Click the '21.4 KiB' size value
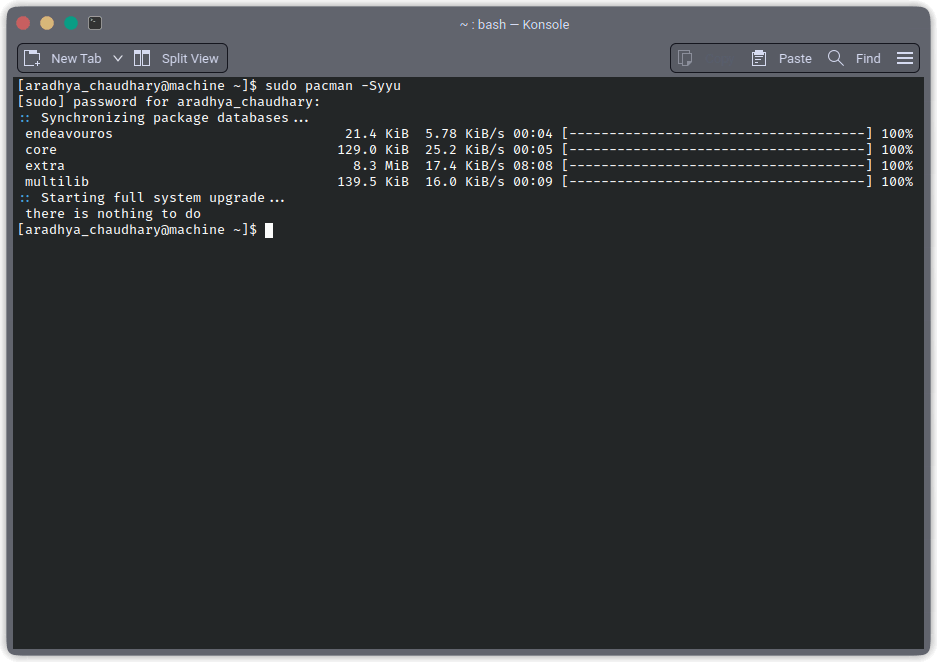The height and width of the screenshot is (662, 937). tap(377, 134)
